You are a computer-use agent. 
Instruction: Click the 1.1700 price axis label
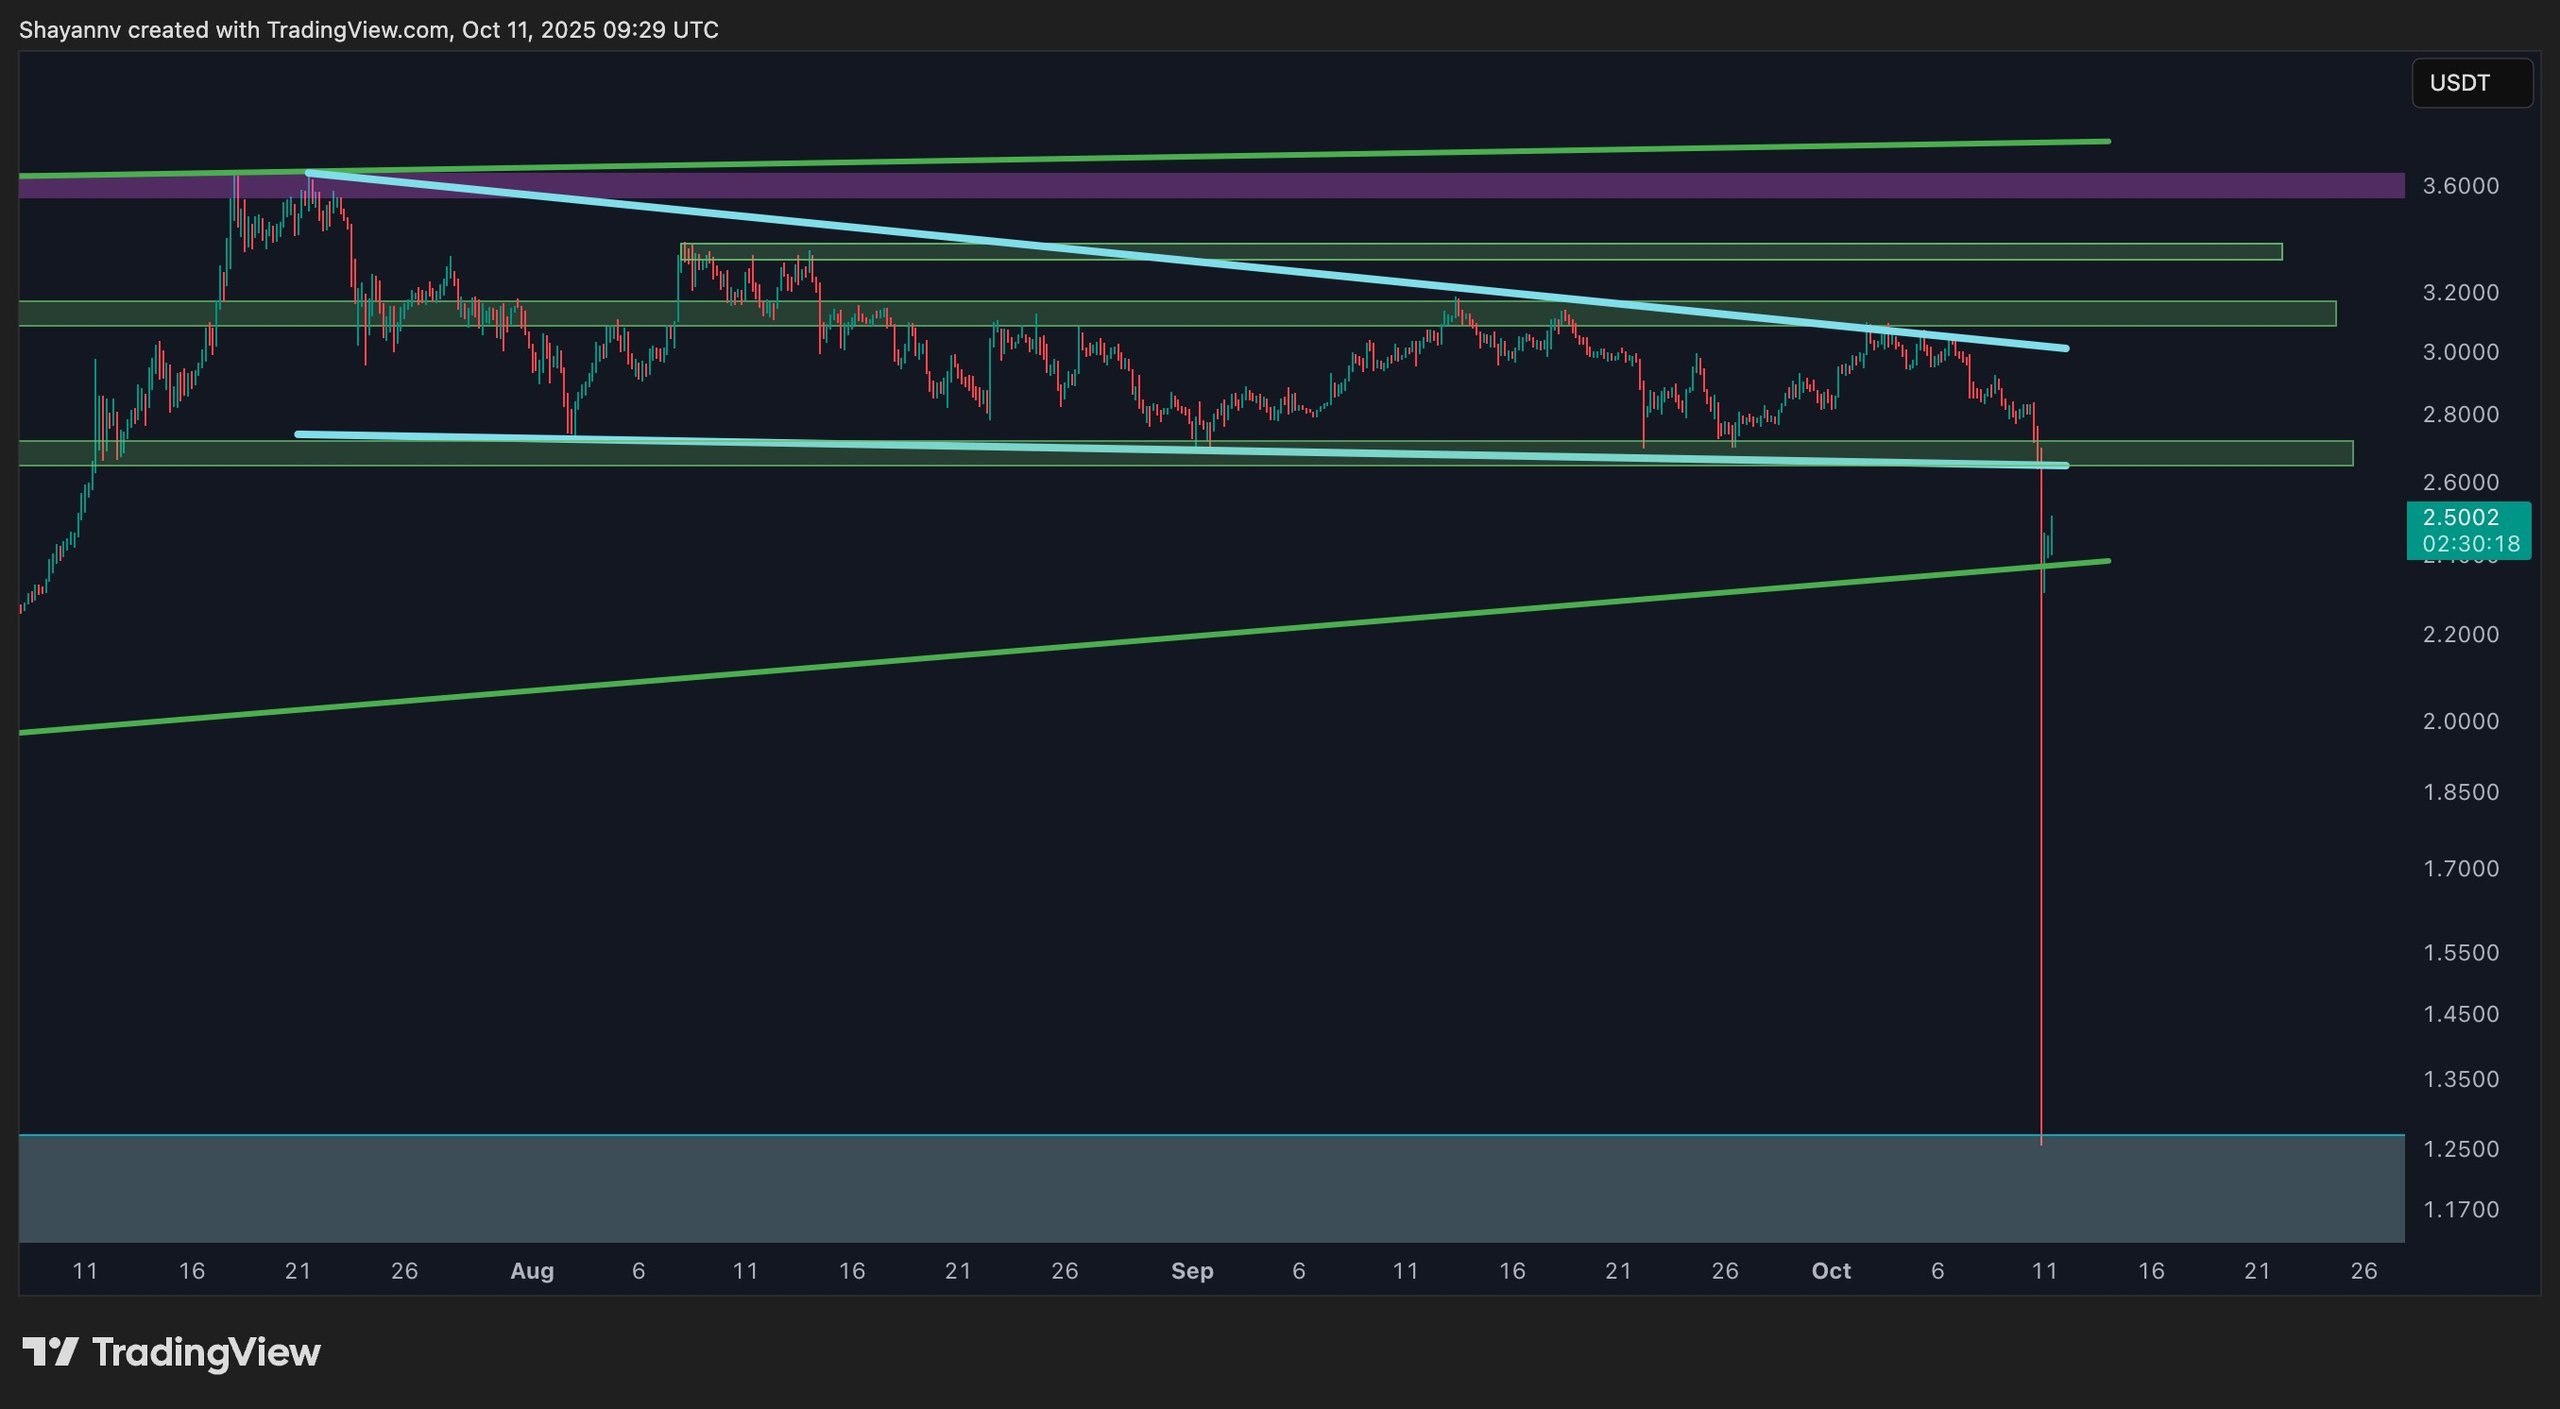tap(2460, 1210)
